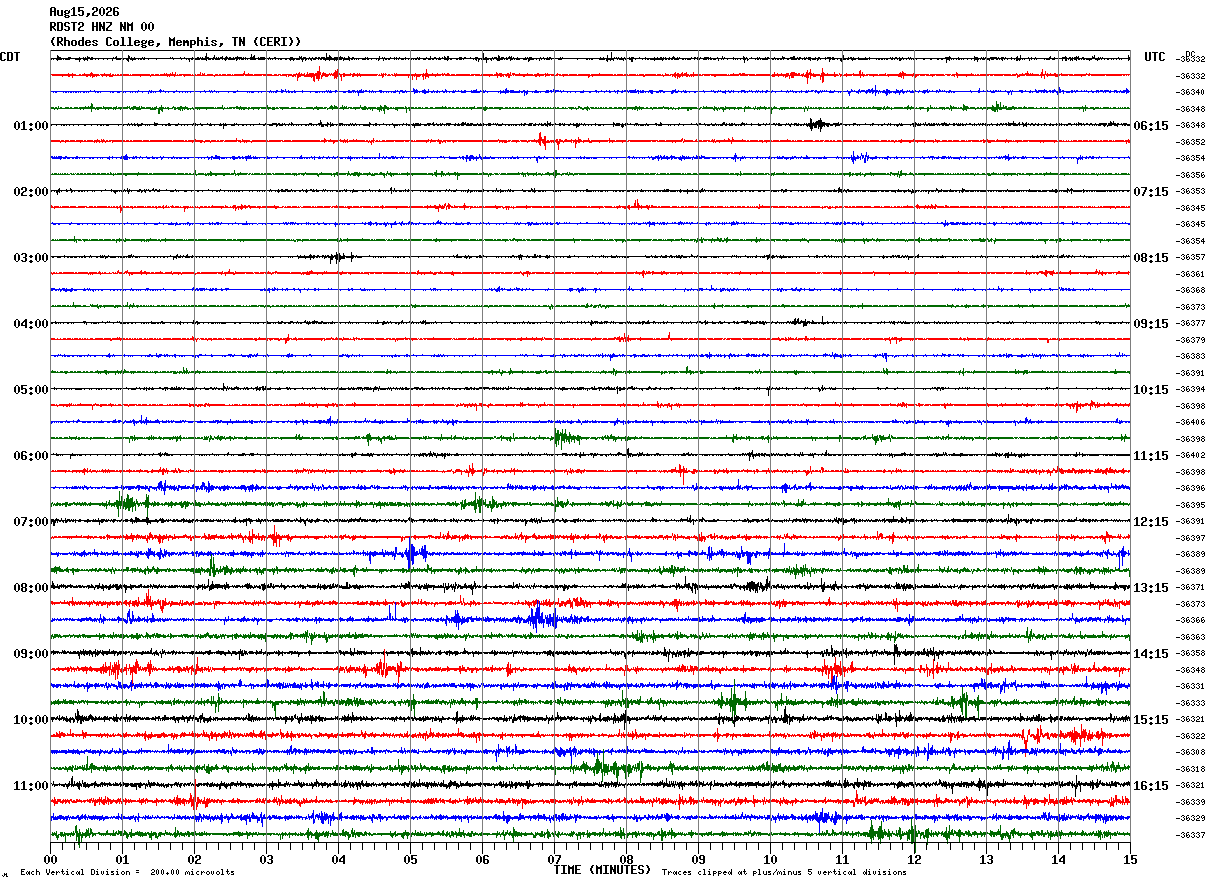Screen dimensions: 1210x886
Task: Click the DC offset value '-36368'
Action: click(1191, 291)
